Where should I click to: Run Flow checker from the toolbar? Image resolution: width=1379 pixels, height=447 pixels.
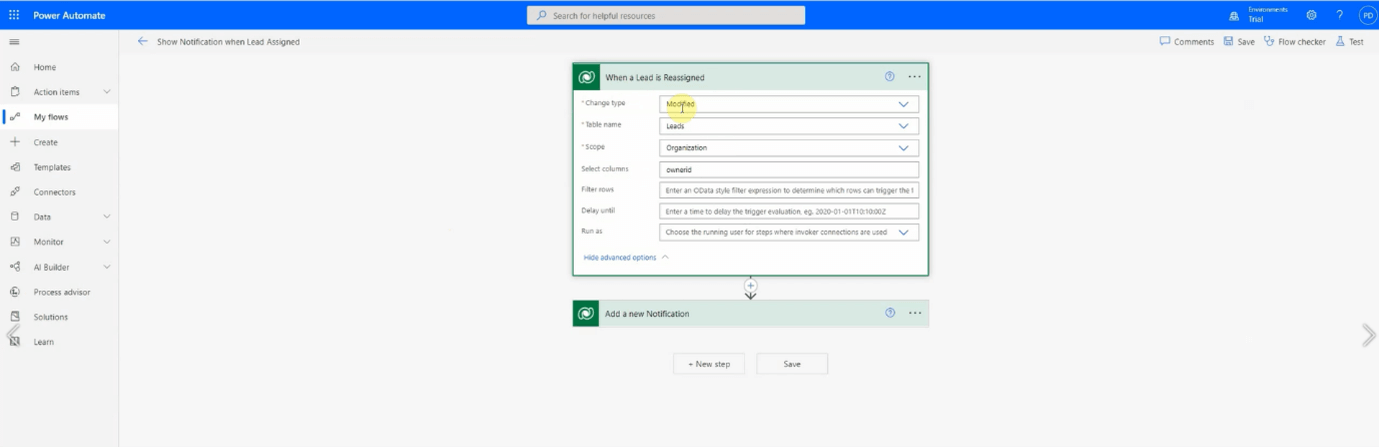click(1294, 42)
